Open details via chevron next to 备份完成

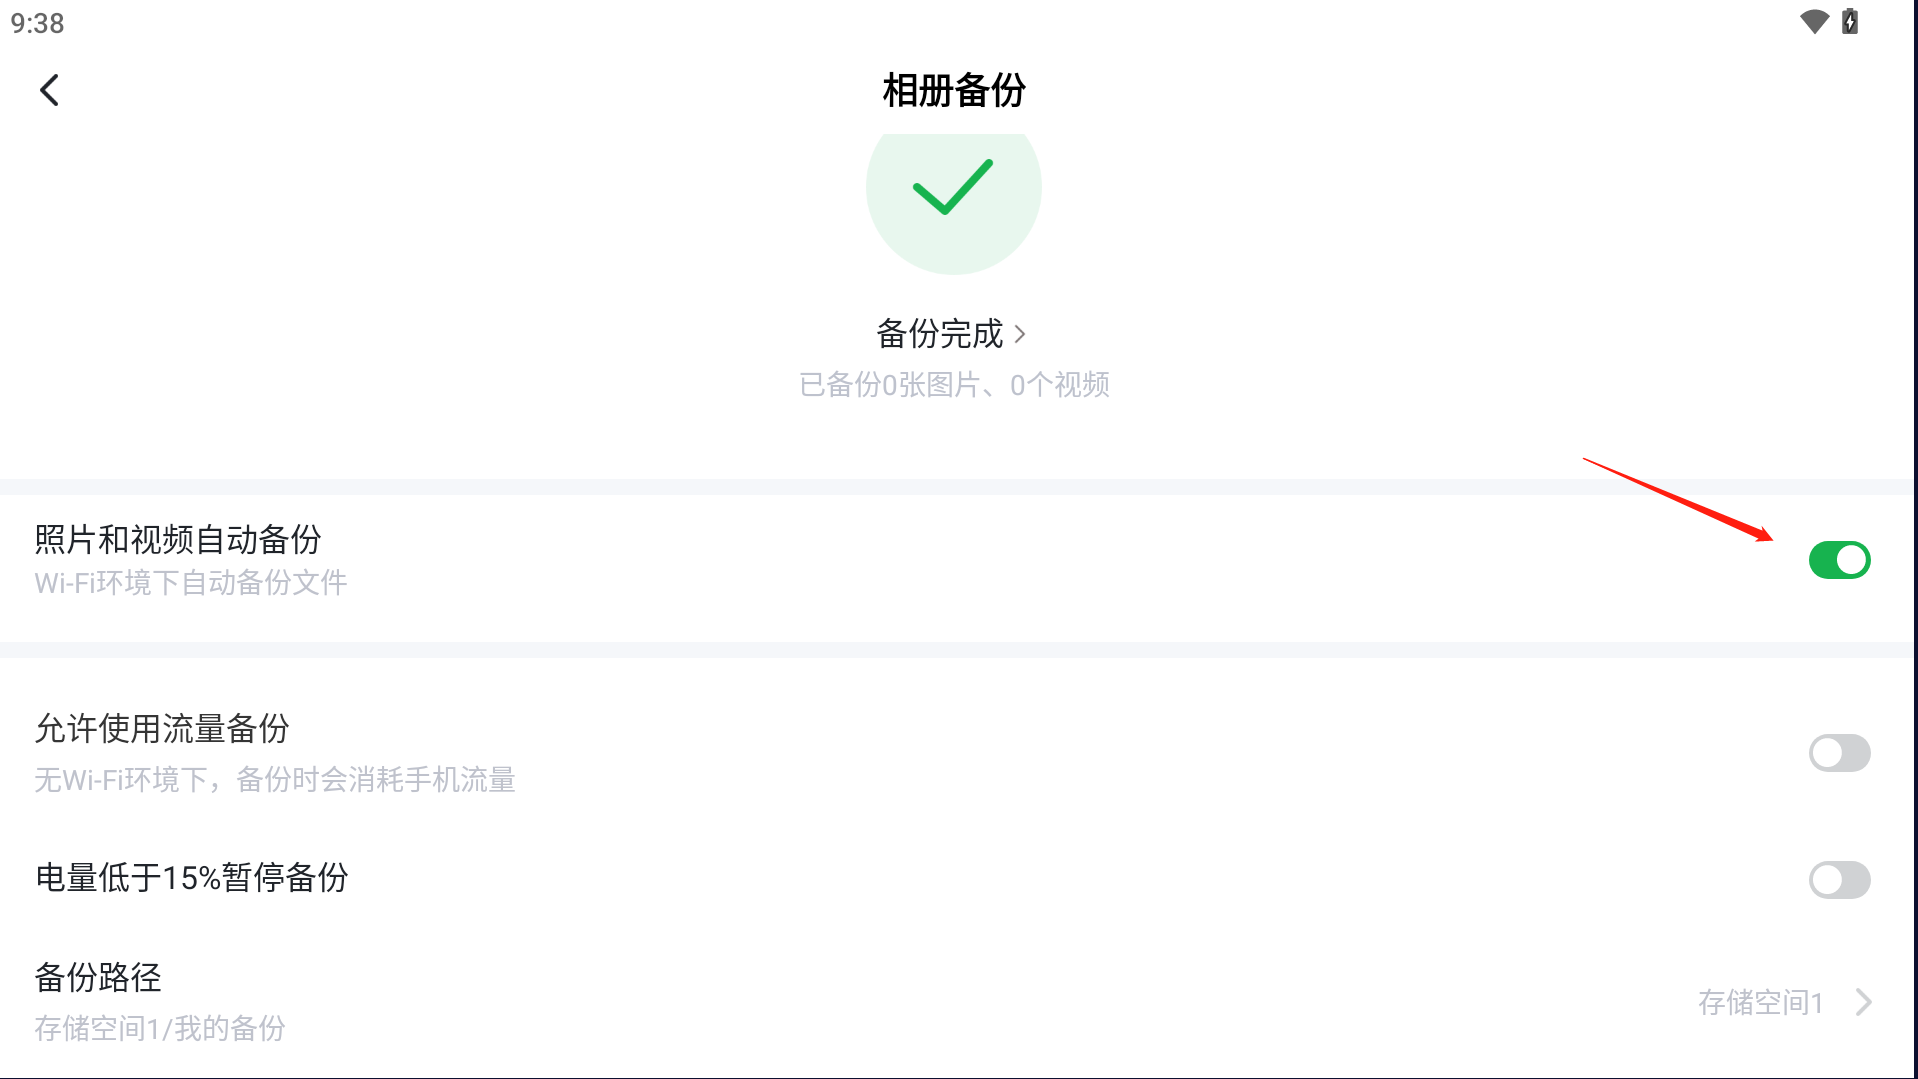(x=1020, y=334)
